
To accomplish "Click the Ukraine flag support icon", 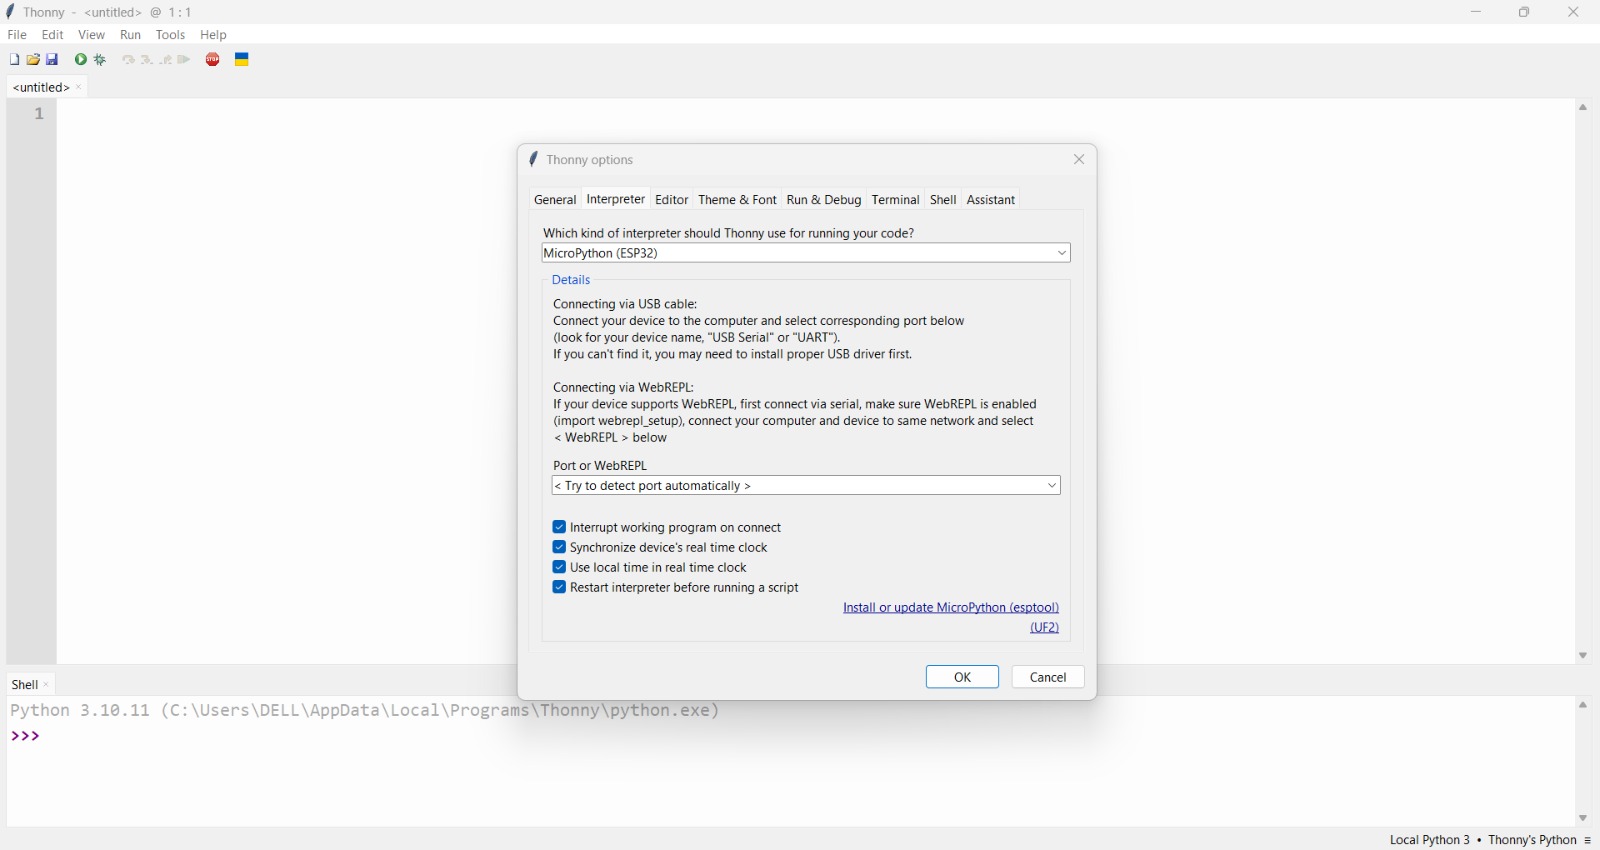I will point(242,60).
